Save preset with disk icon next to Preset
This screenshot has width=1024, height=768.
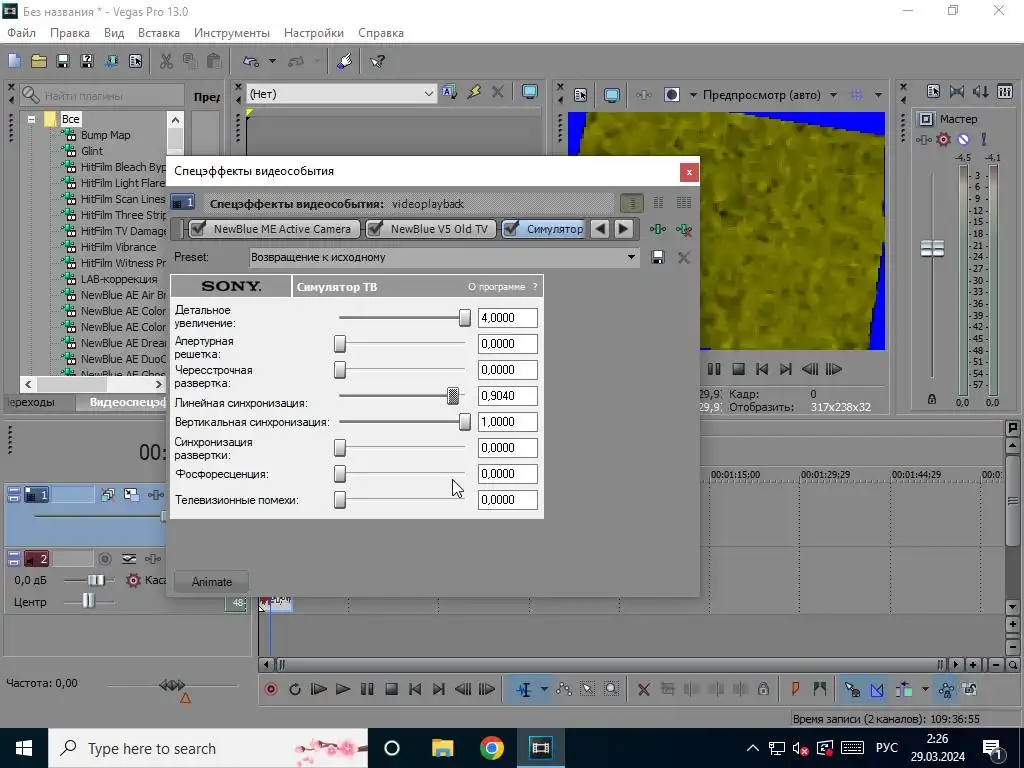pyautogui.click(x=658, y=257)
